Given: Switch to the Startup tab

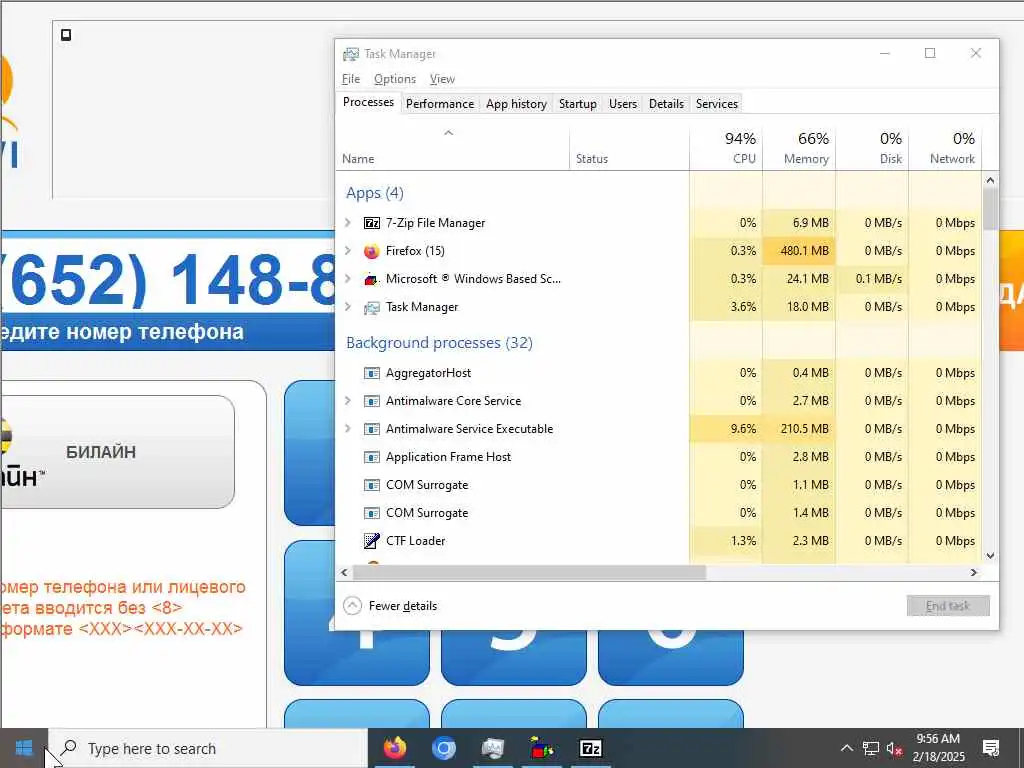Looking at the screenshot, I should [577, 104].
